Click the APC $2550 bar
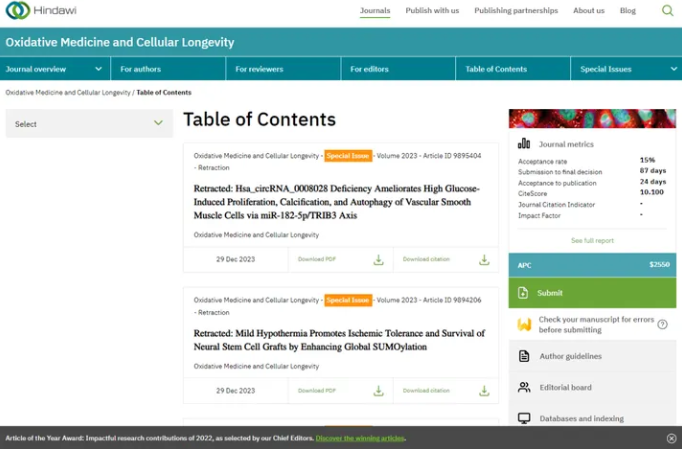682x449 pixels. tap(592, 265)
